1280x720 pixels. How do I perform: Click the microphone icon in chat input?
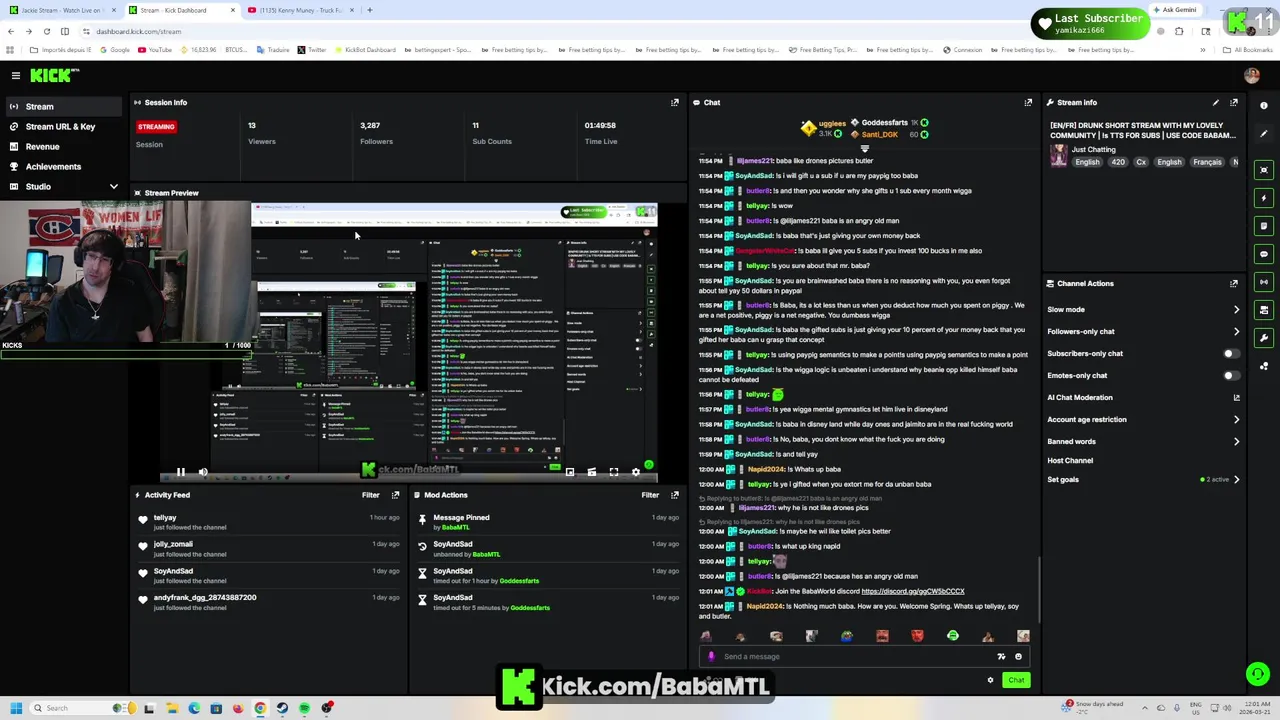(711, 656)
